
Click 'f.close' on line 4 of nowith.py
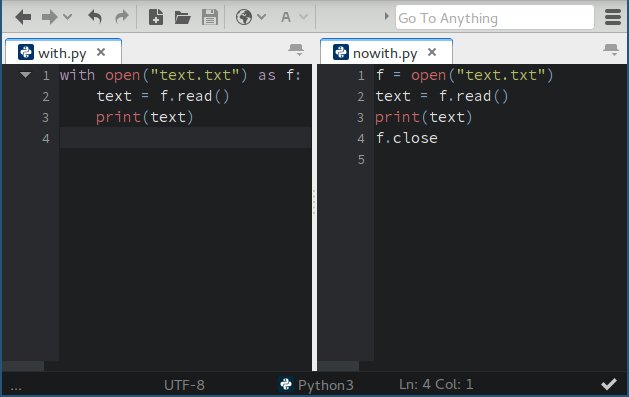407,138
